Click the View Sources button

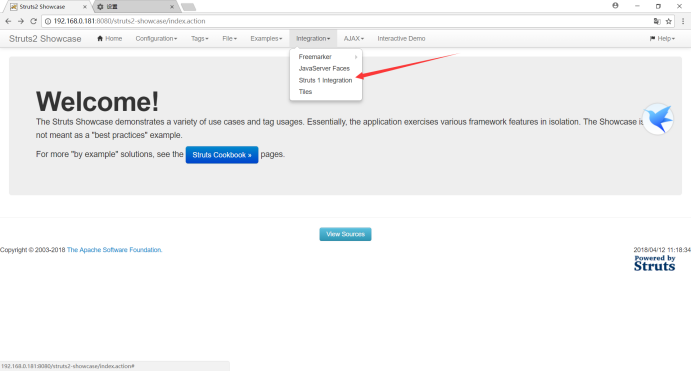(x=345, y=234)
